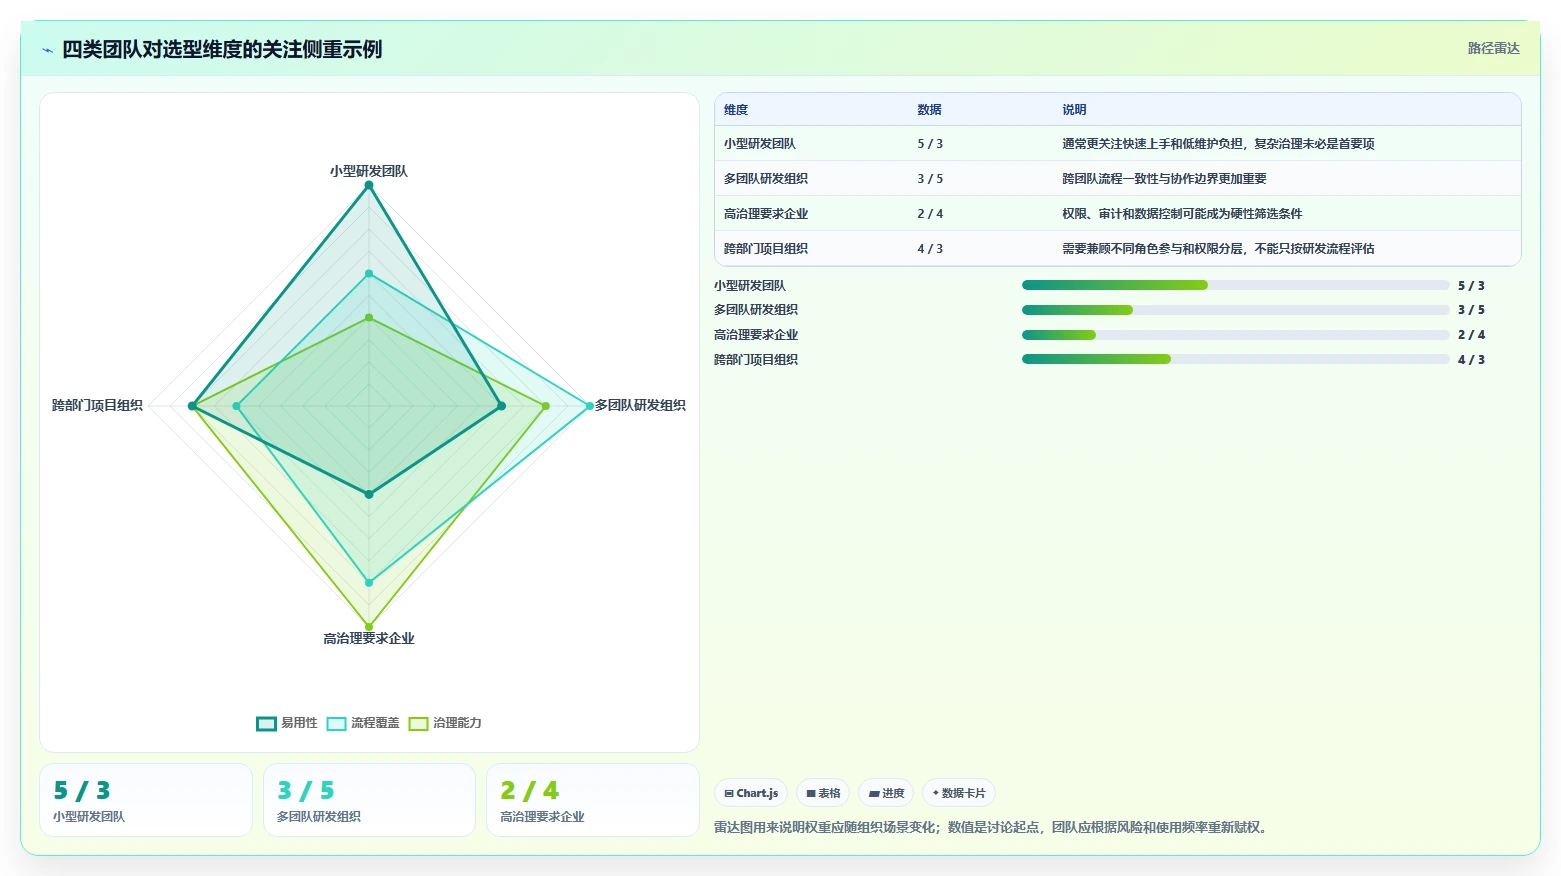Screen dimensions: 1561x876
Task: Click the 表格 chip icon
Action: [x=811, y=793]
